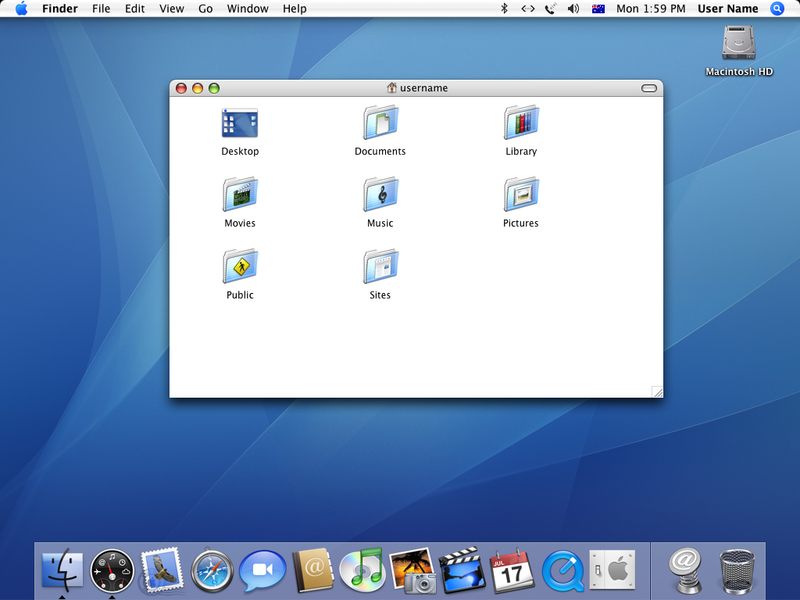Viewport: 800px width, 600px height.
Task: Launch QuickTime Player from the Dock
Action: [x=563, y=570]
